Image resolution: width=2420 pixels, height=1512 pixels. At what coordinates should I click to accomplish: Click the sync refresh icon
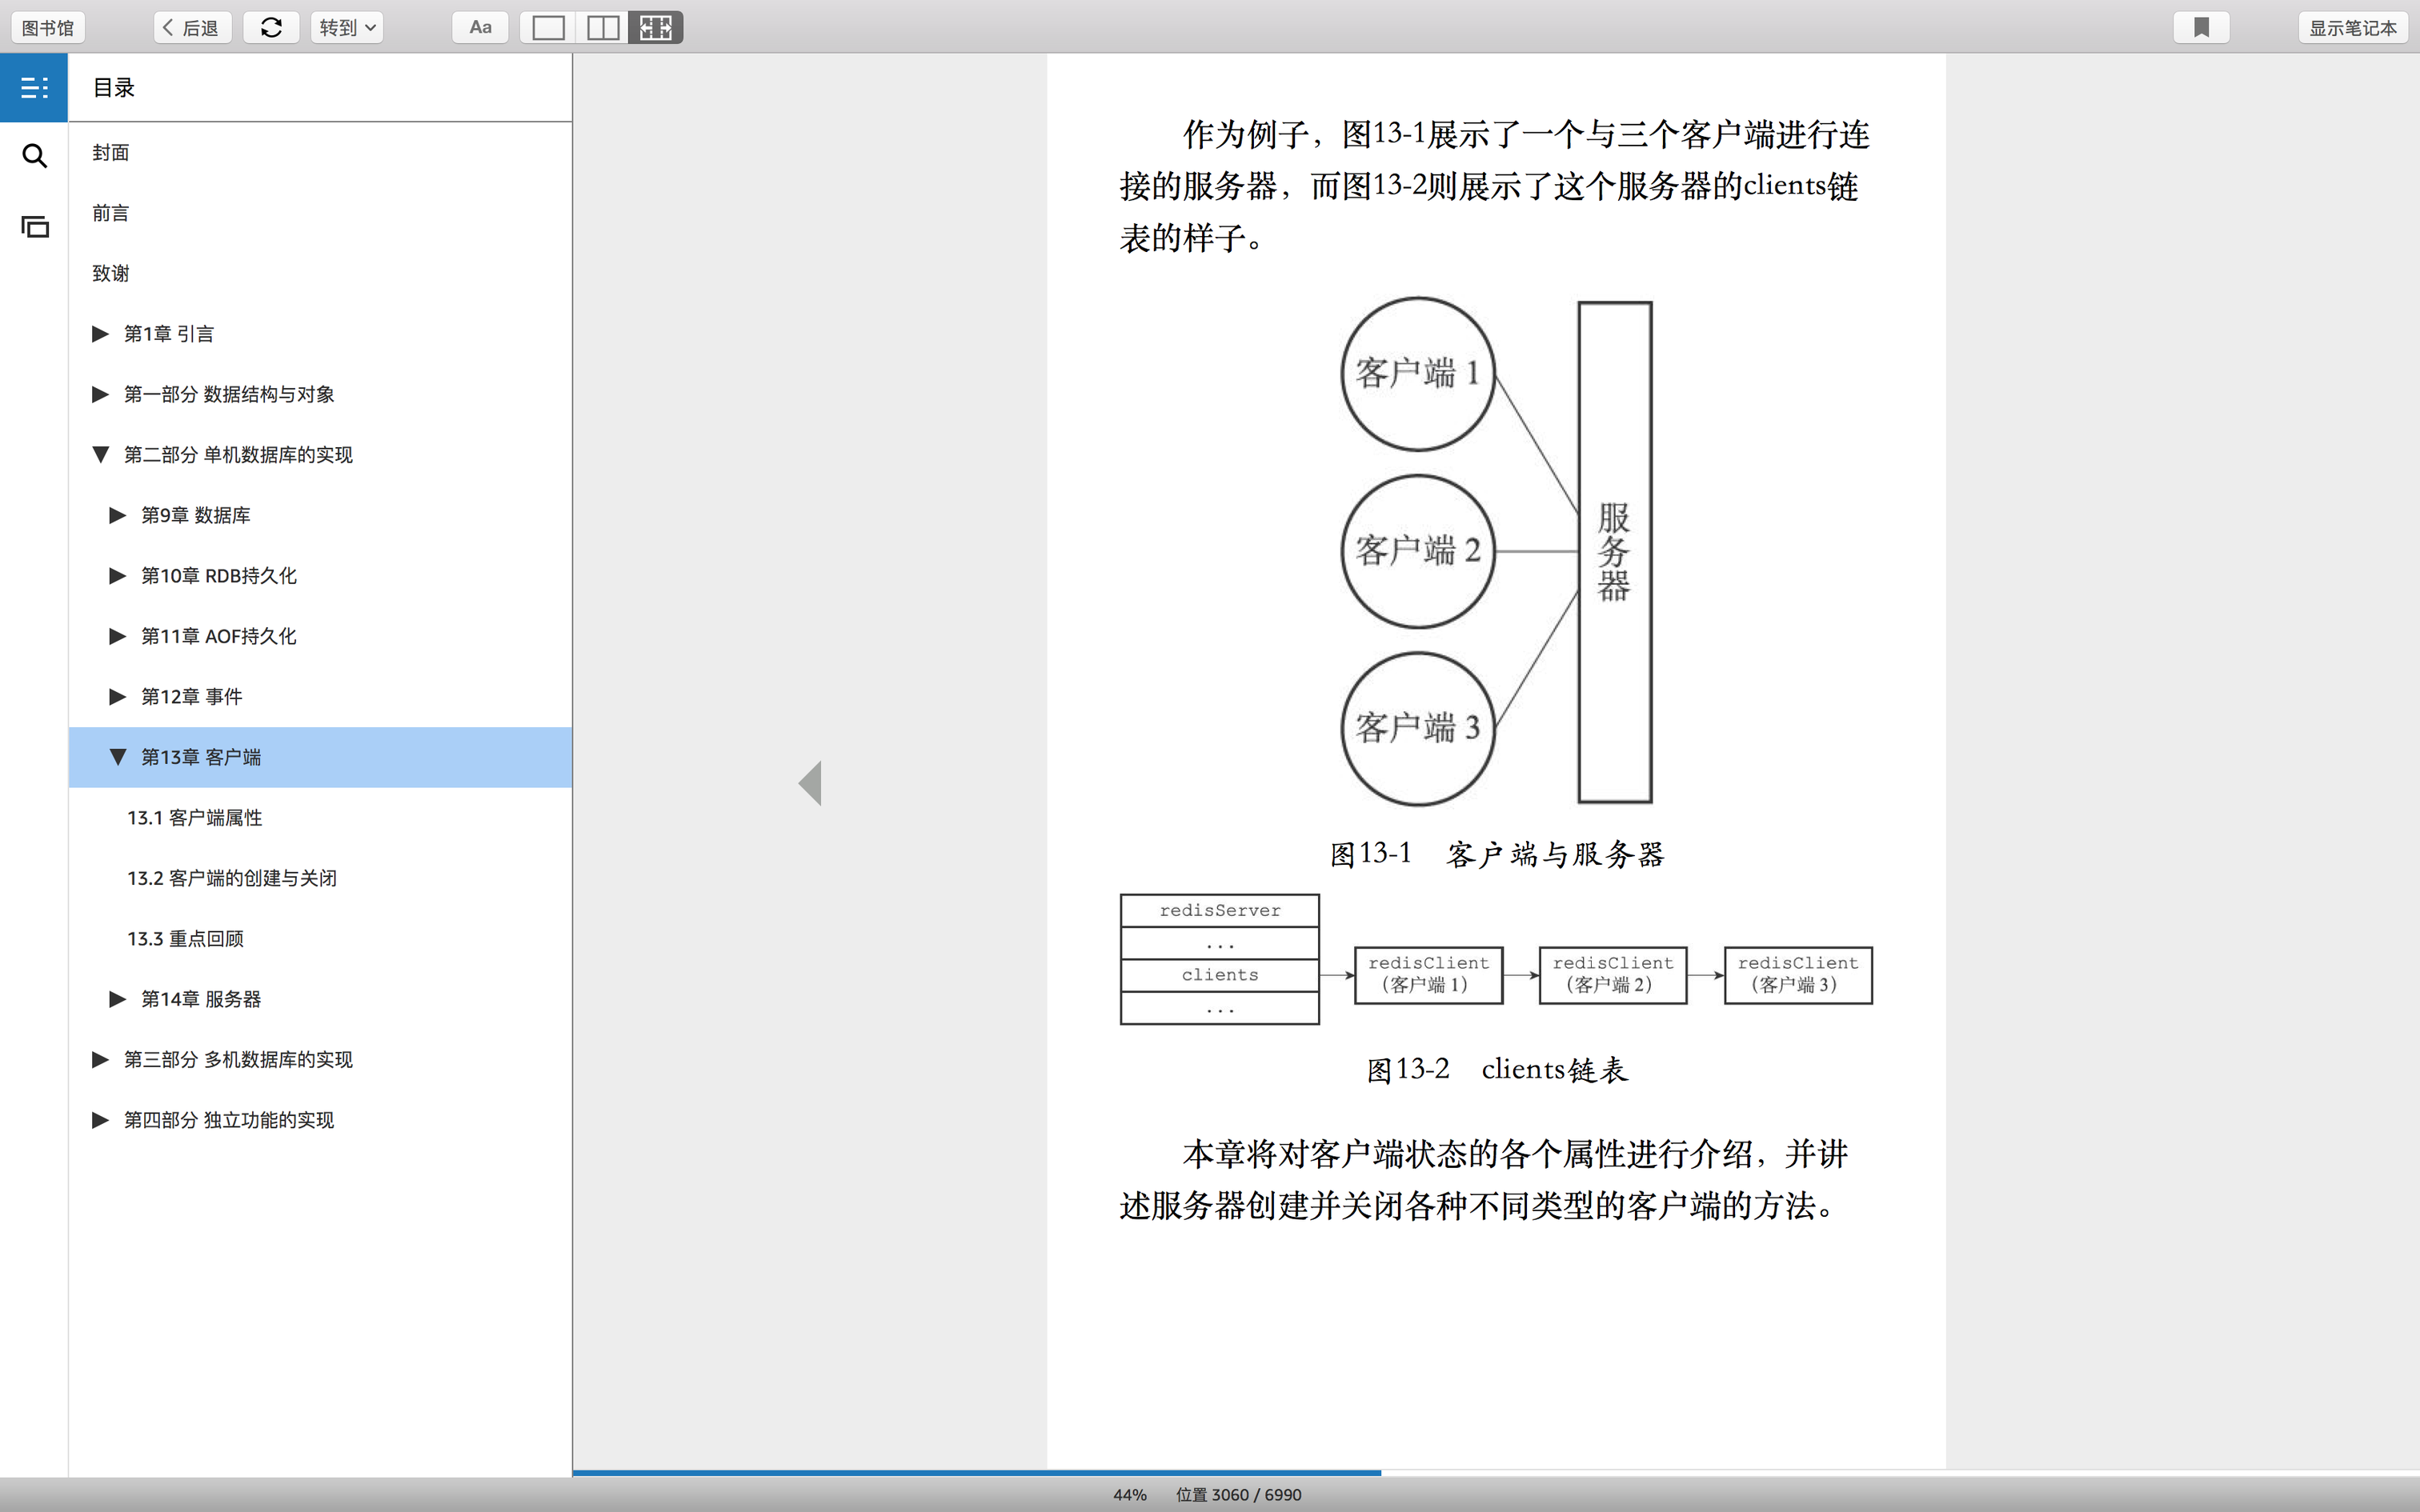pos(271,27)
